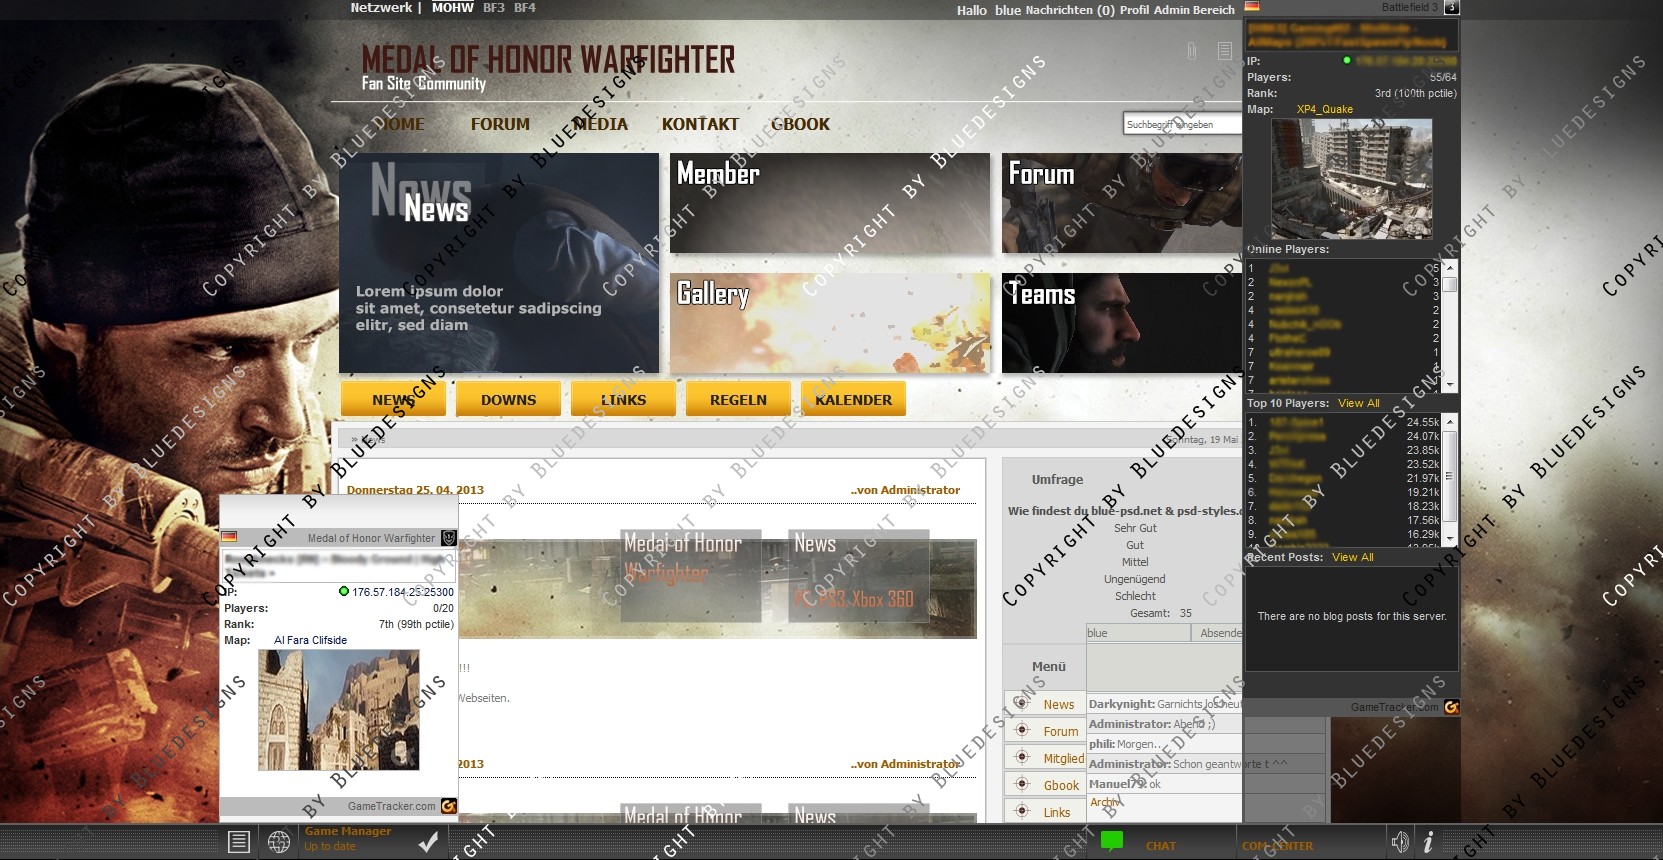Click German flag in the Battlefield 3 widget

click(x=1252, y=7)
